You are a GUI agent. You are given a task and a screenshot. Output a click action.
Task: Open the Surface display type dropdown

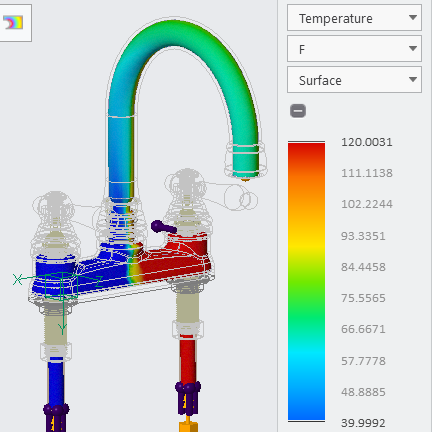pos(354,80)
